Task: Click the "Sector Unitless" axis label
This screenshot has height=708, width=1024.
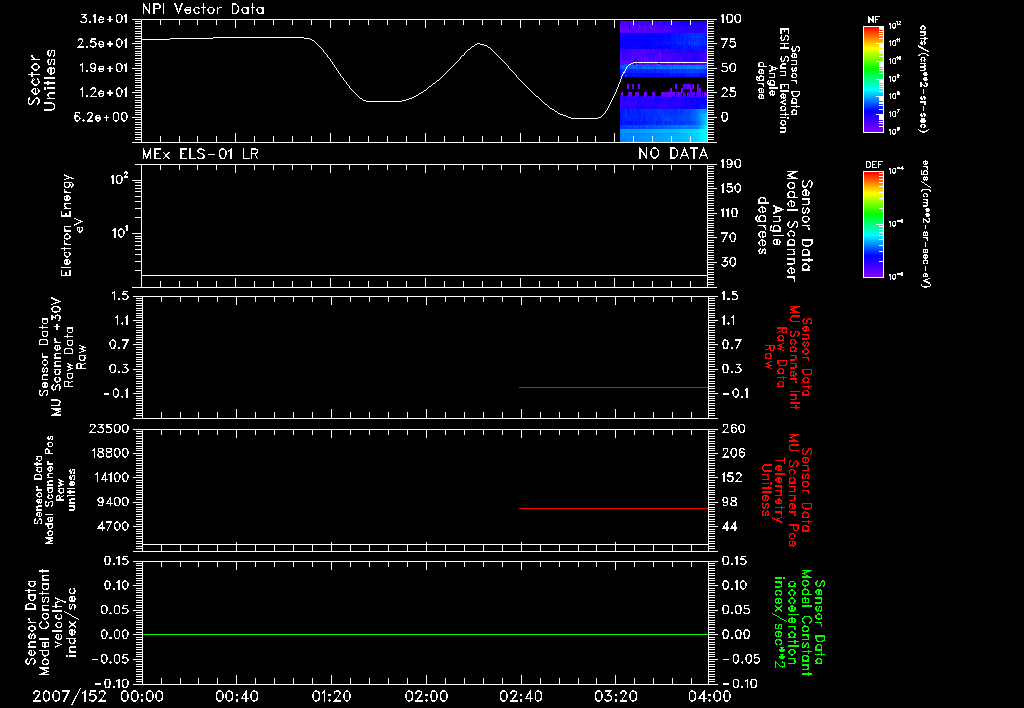Action: (42, 81)
